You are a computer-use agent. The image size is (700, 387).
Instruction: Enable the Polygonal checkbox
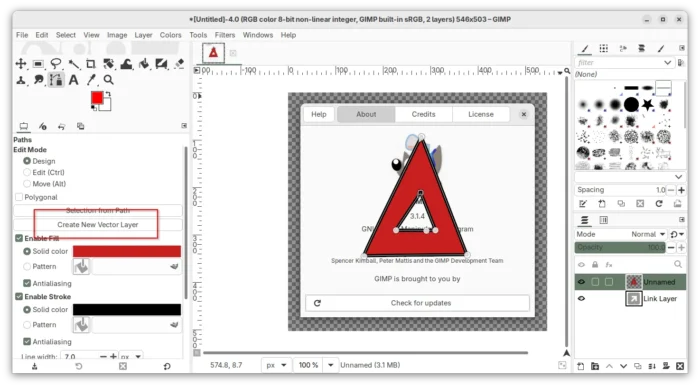(19, 197)
